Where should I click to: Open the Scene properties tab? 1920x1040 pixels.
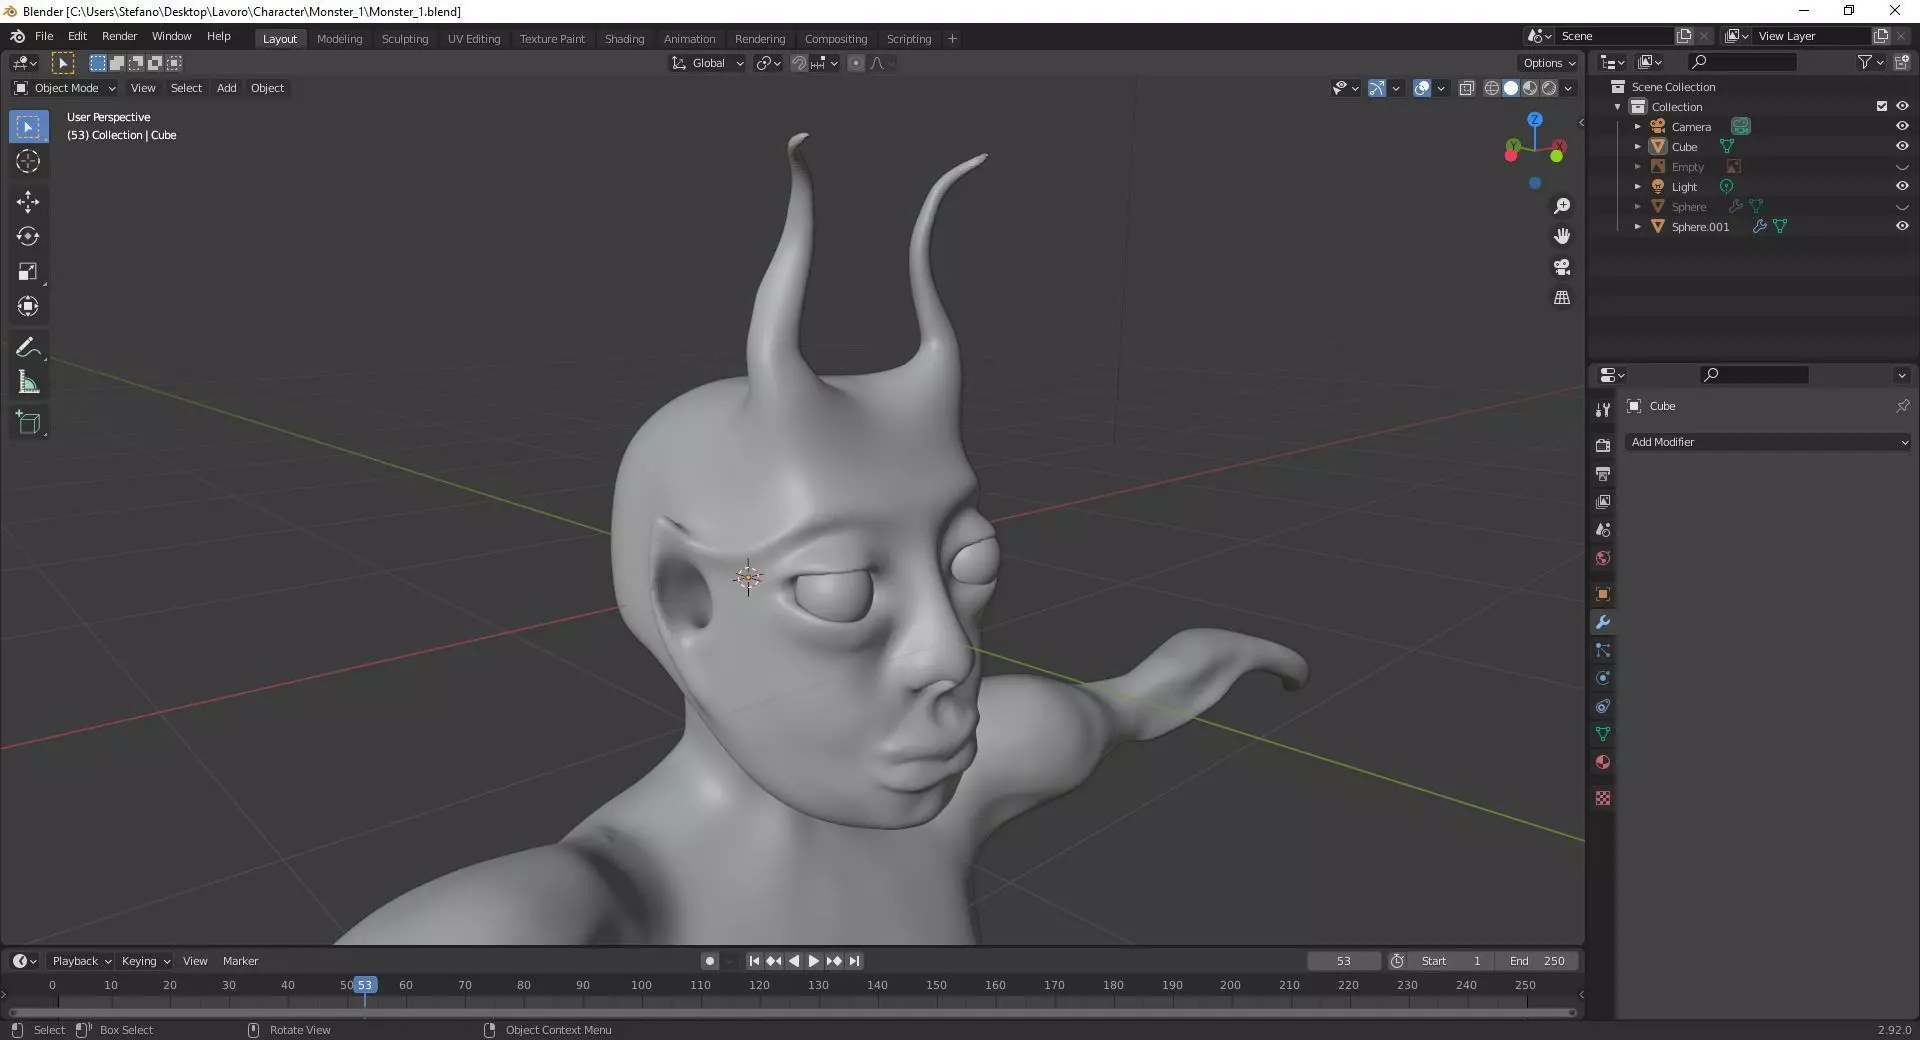click(x=1603, y=530)
